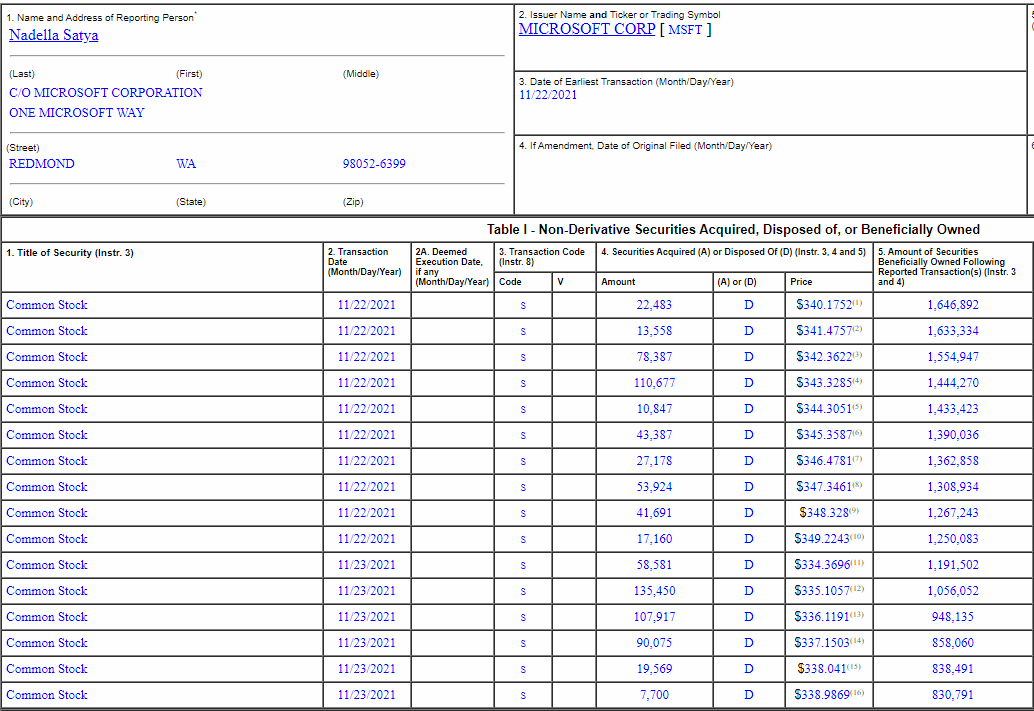
Task: Open footnote (10) next to $349.2243
Action: click(x=858, y=537)
